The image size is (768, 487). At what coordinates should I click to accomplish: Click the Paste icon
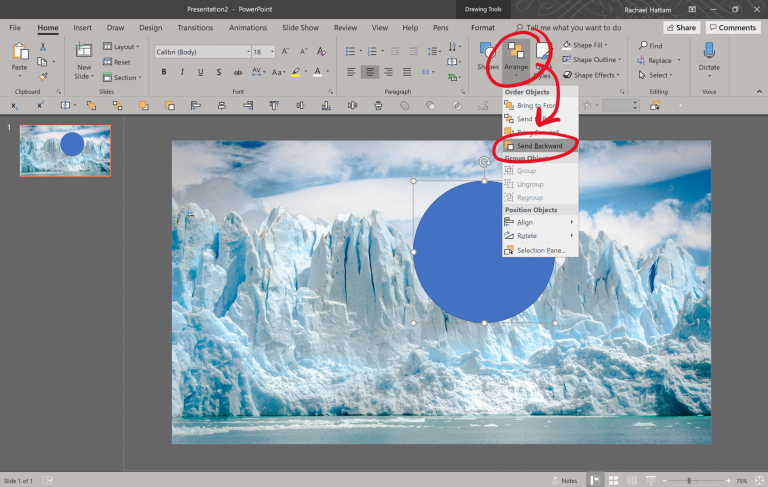[19, 55]
